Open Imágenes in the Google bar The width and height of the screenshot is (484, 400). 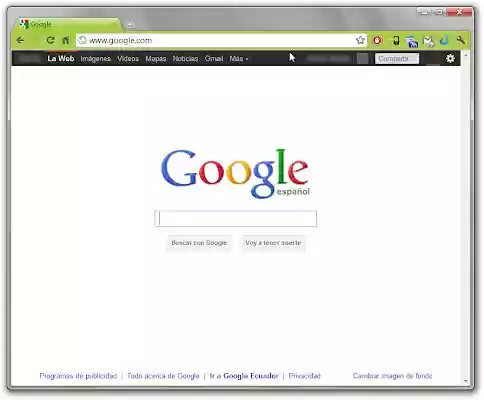coord(95,59)
